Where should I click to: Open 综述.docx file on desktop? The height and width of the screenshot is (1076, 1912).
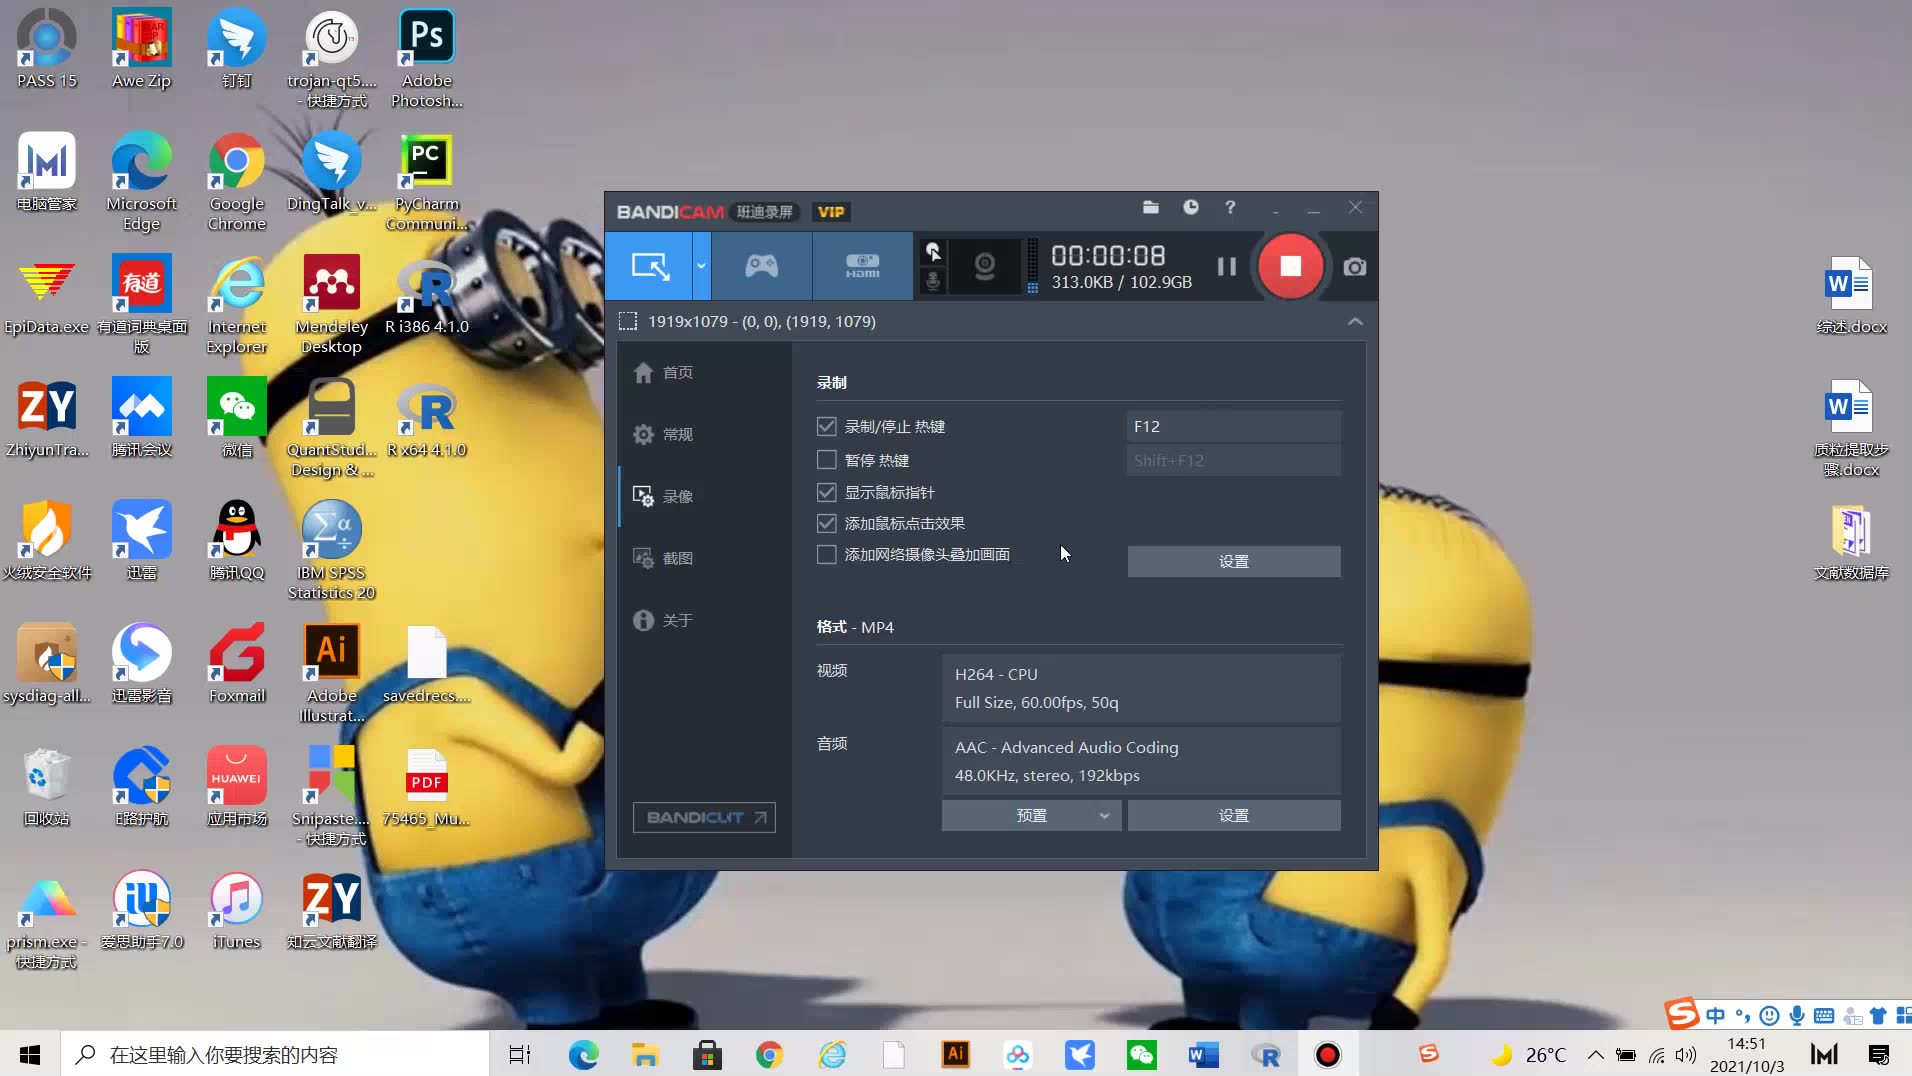(1851, 294)
